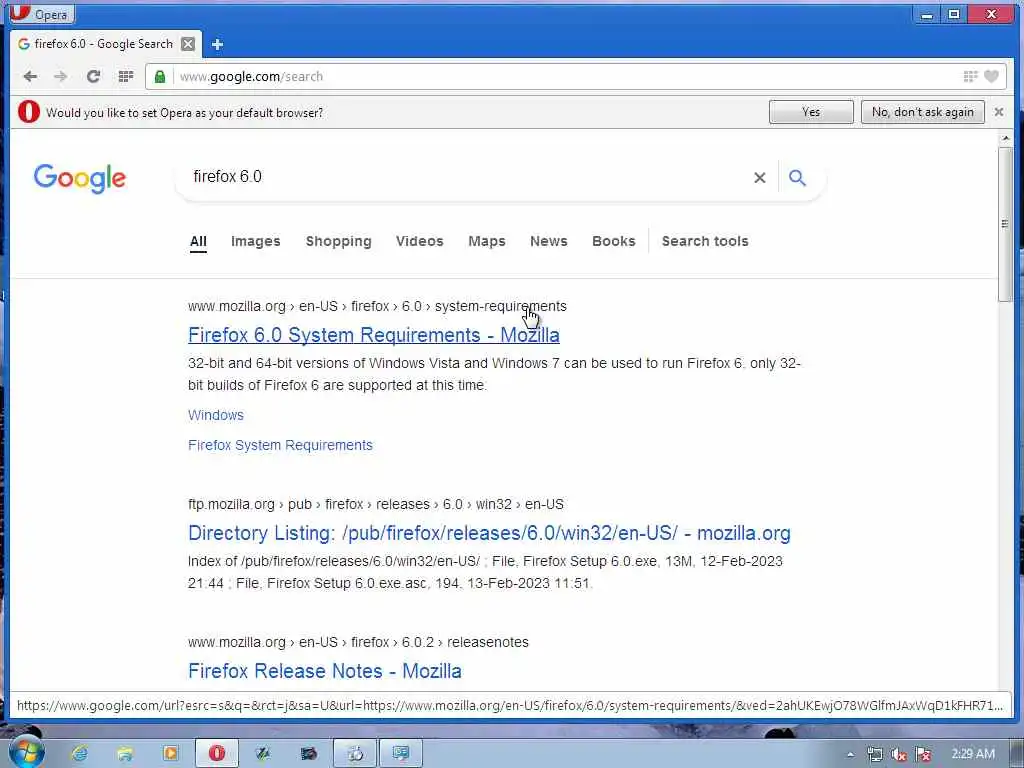1024x768 pixels.
Task: Switch to Shopping results
Action: tap(338, 242)
